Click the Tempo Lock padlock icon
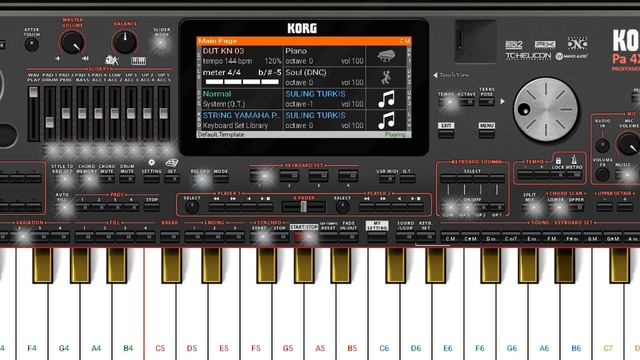This screenshot has width=640, height=360. pos(558,160)
